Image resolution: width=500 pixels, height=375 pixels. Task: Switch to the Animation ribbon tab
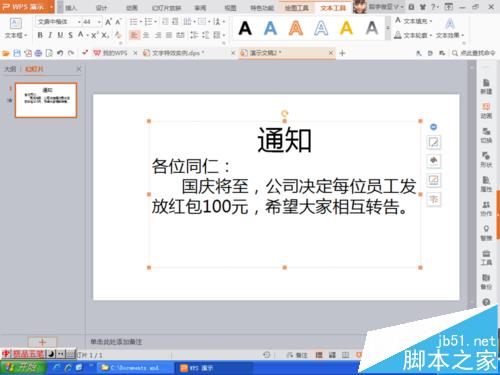pyautogui.click(x=132, y=8)
